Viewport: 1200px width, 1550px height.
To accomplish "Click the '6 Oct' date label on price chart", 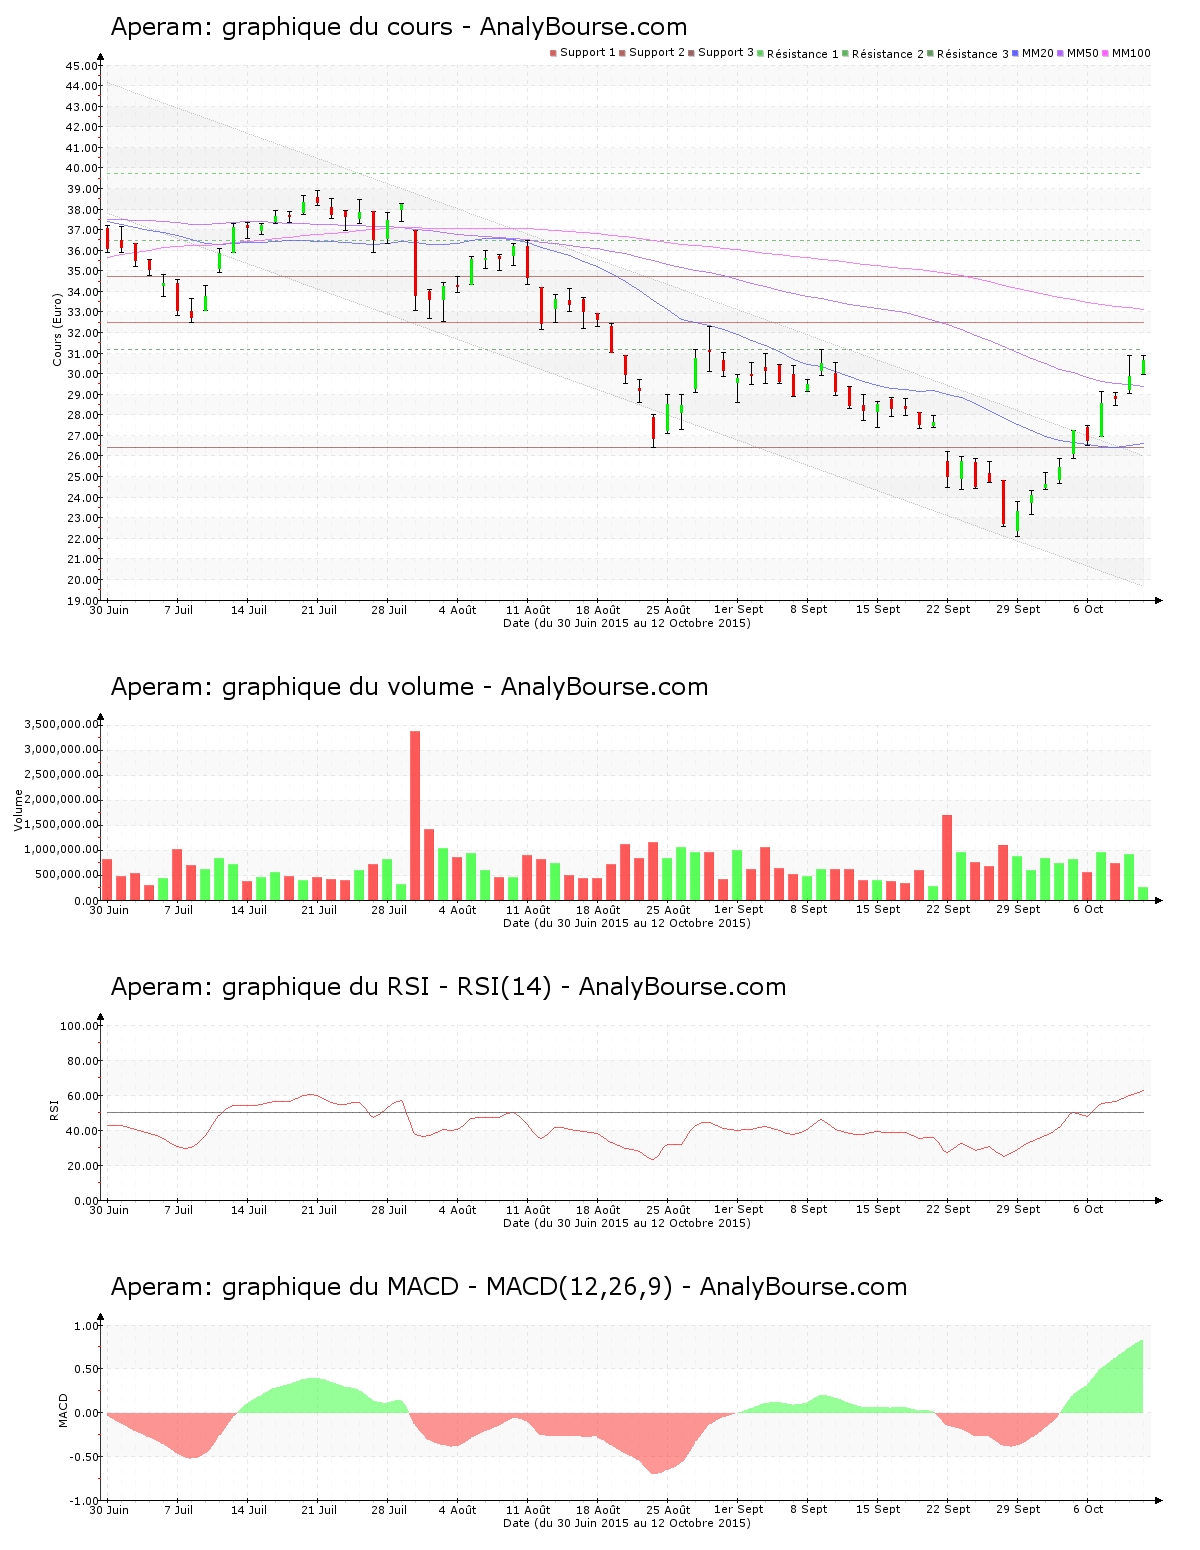I will 1088,610.
